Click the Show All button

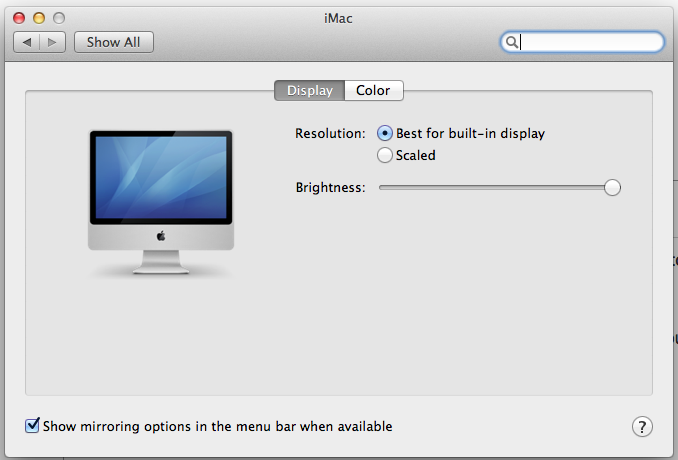point(114,42)
